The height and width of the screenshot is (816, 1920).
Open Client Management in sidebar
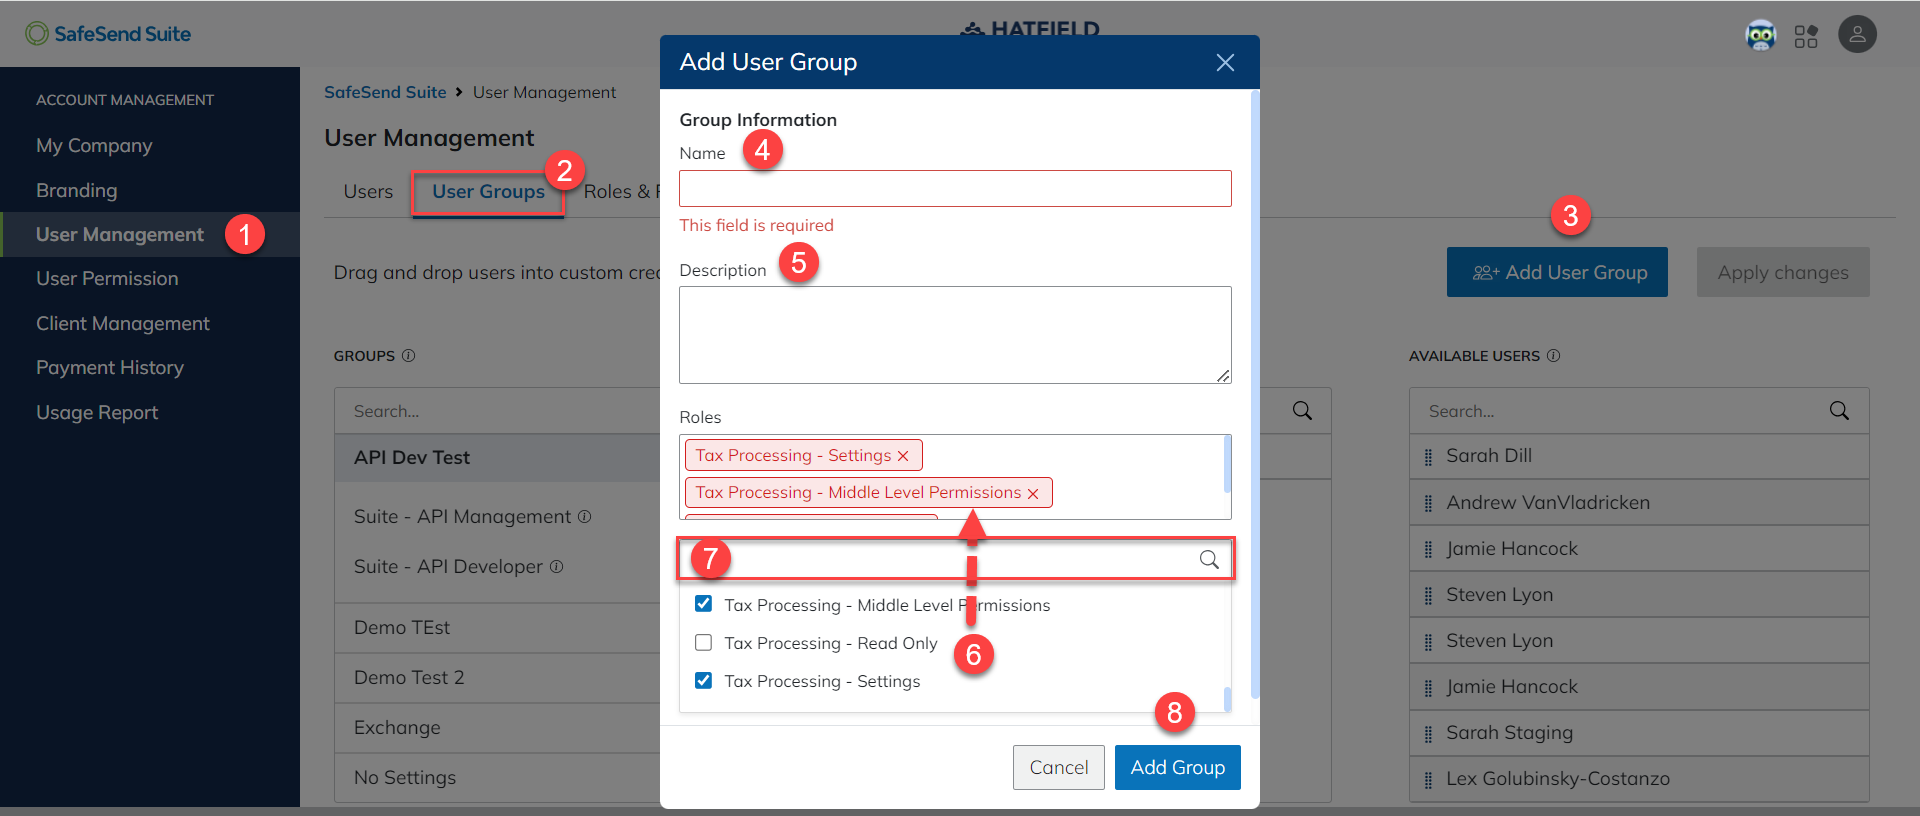tap(123, 324)
